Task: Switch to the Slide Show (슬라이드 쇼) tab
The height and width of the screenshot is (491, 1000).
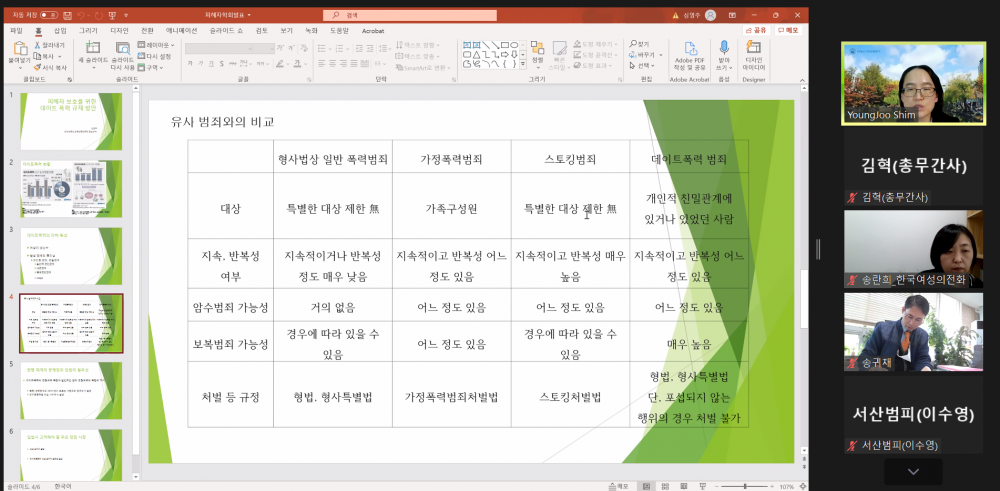Action: 226,31
